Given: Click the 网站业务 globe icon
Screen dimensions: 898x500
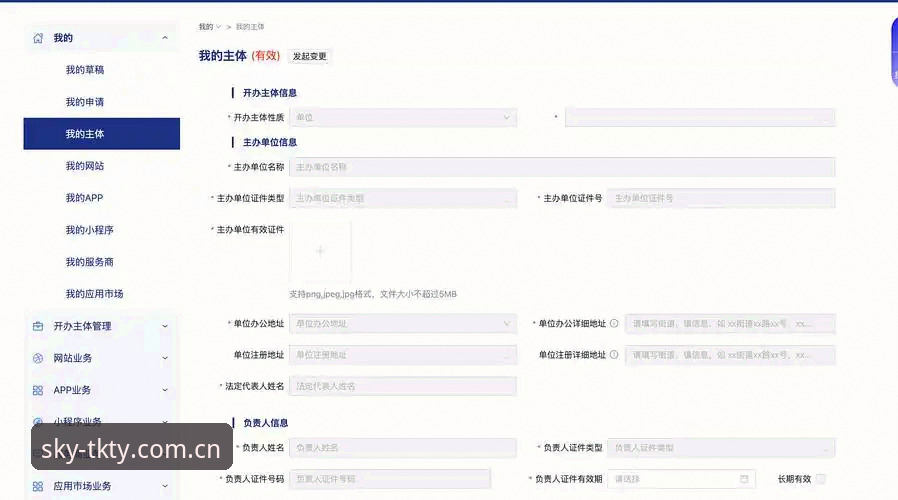Looking at the screenshot, I should tap(38, 358).
